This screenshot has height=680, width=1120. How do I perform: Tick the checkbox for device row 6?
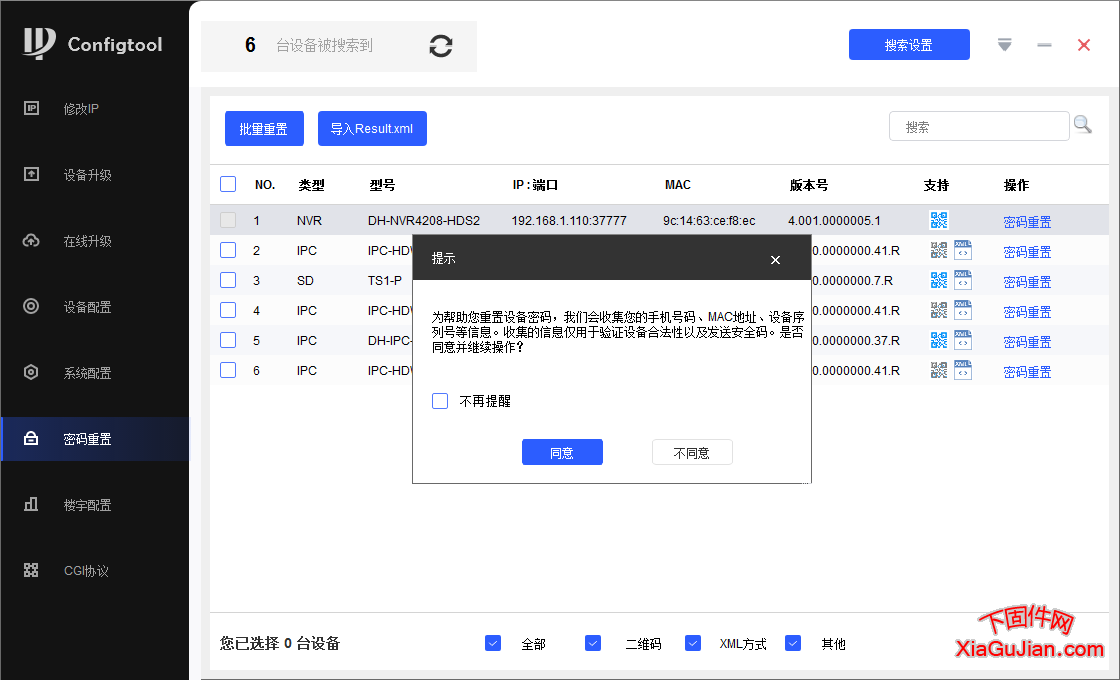point(228,370)
